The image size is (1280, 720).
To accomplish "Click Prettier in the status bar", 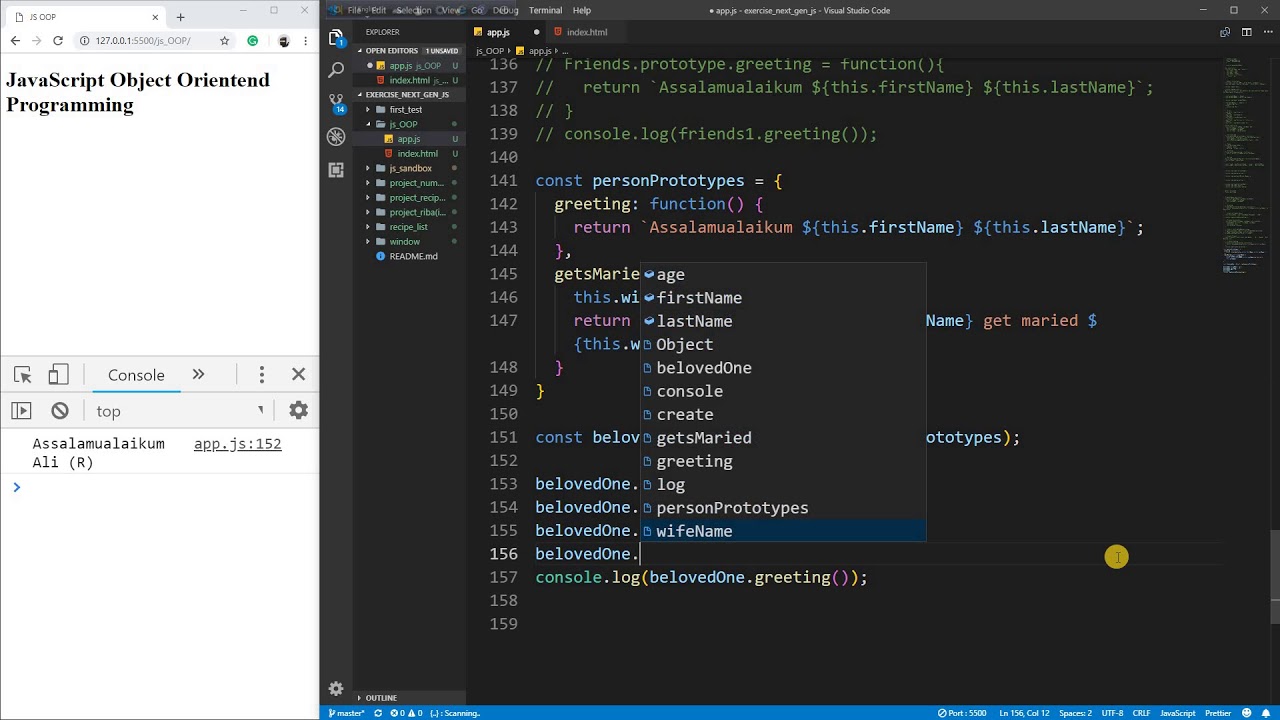I will point(1218,713).
